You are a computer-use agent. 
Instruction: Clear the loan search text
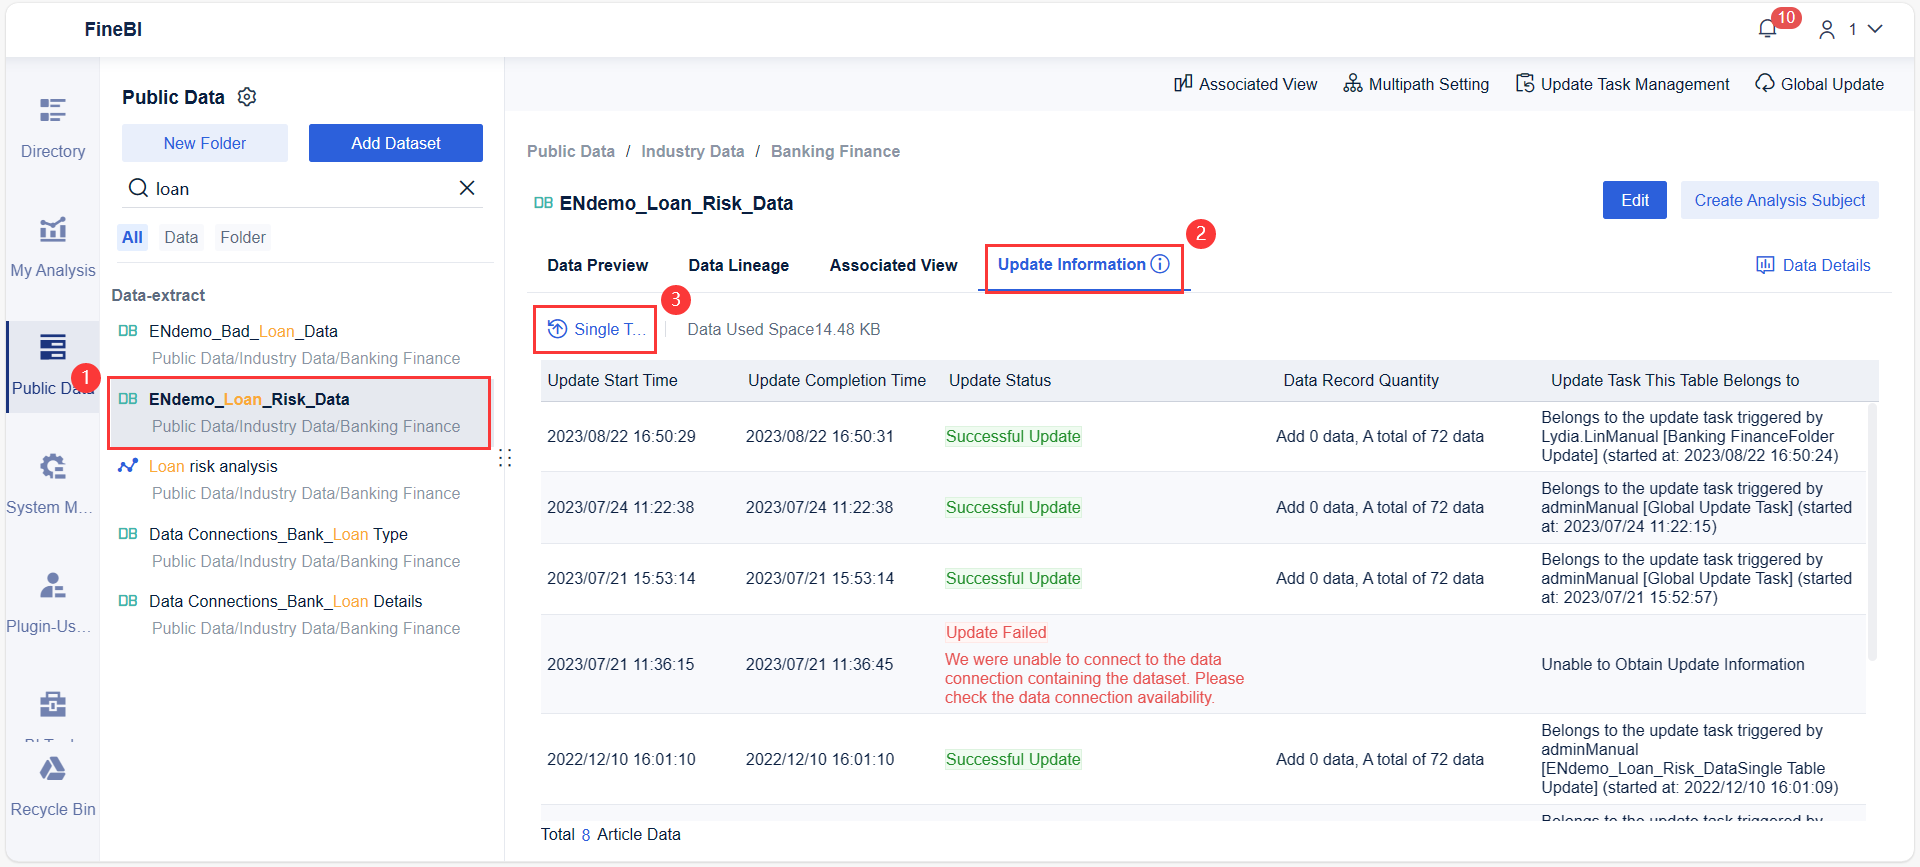click(x=467, y=188)
